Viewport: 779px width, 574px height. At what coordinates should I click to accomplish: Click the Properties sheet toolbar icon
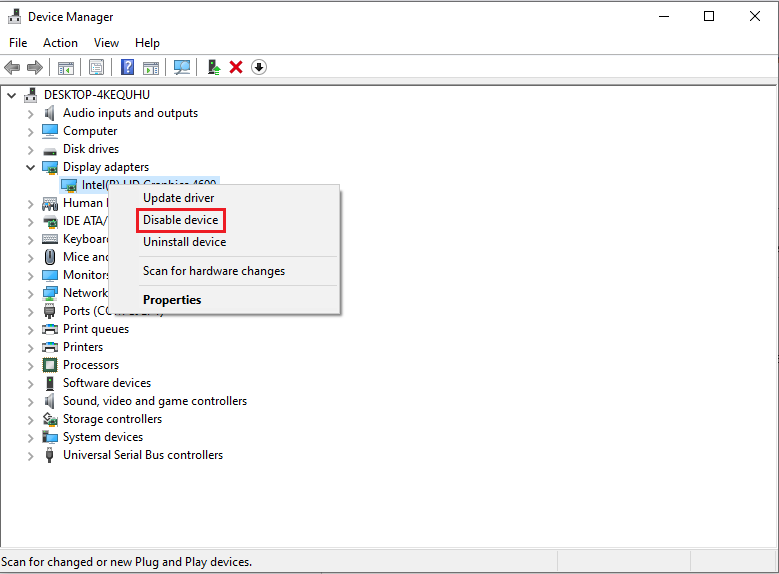pos(96,67)
